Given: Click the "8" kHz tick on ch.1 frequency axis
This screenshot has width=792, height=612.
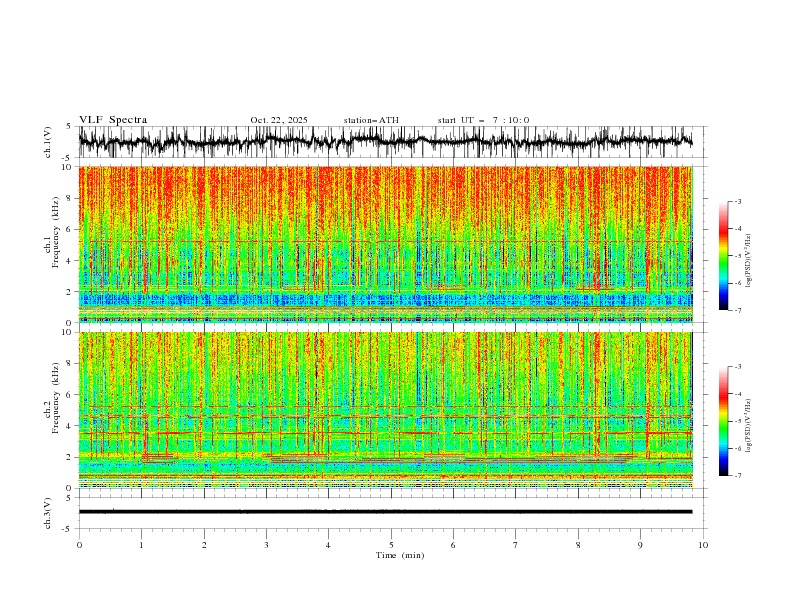Looking at the screenshot, I should (70, 198).
